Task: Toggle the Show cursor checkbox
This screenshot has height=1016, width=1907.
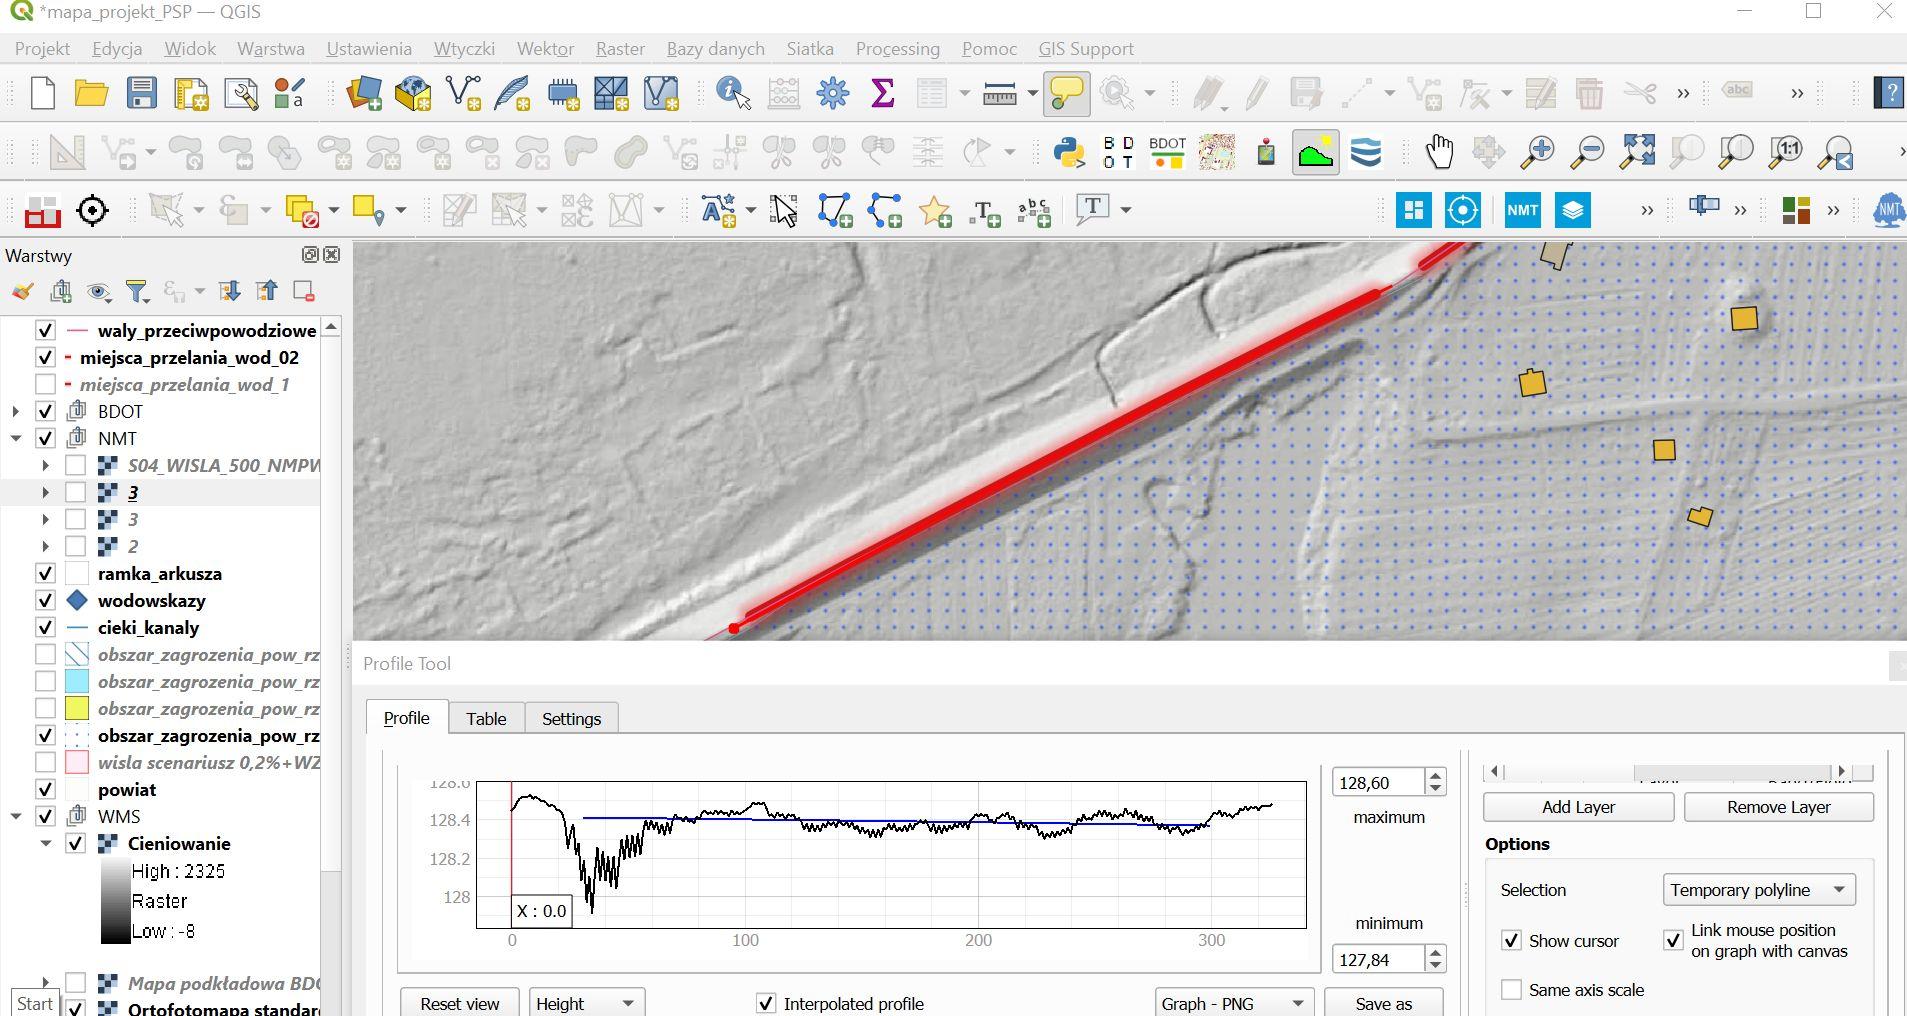Action: coord(1512,941)
